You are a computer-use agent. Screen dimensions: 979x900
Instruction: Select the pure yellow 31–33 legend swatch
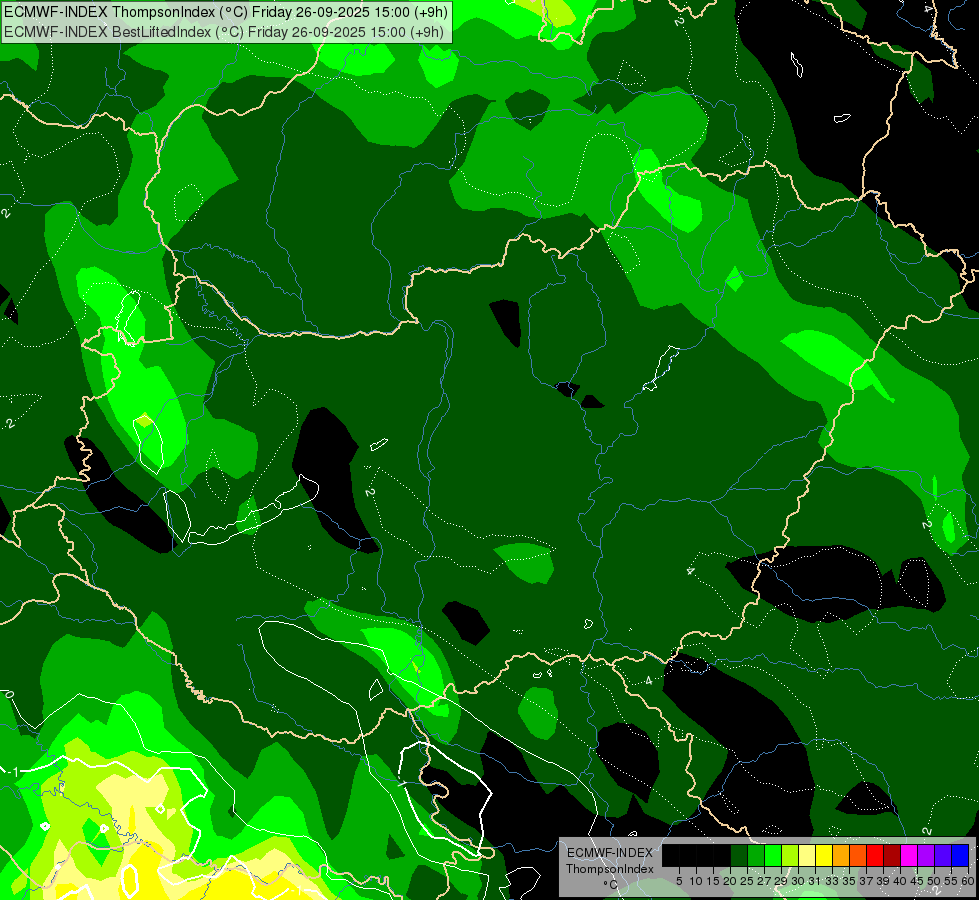coord(824,855)
